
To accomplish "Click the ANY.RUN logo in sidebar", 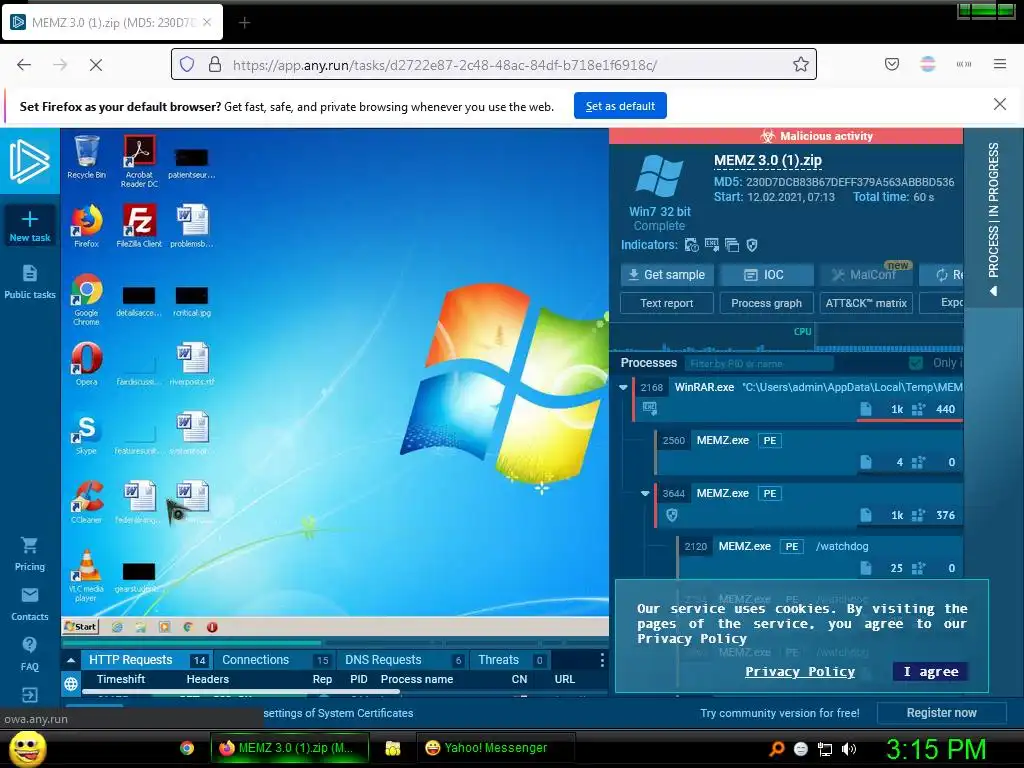I will tap(29, 161).
